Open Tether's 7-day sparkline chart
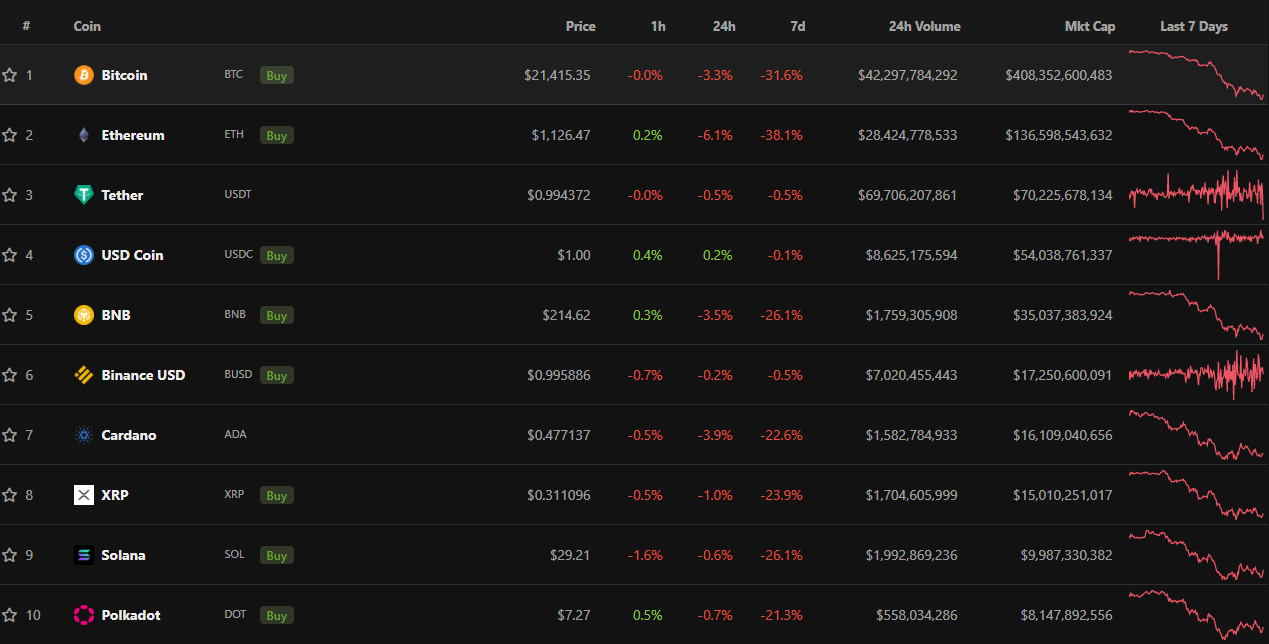Image resolution: width=1269 pixels, height=644 pixels. click(x=1196, y=195)
